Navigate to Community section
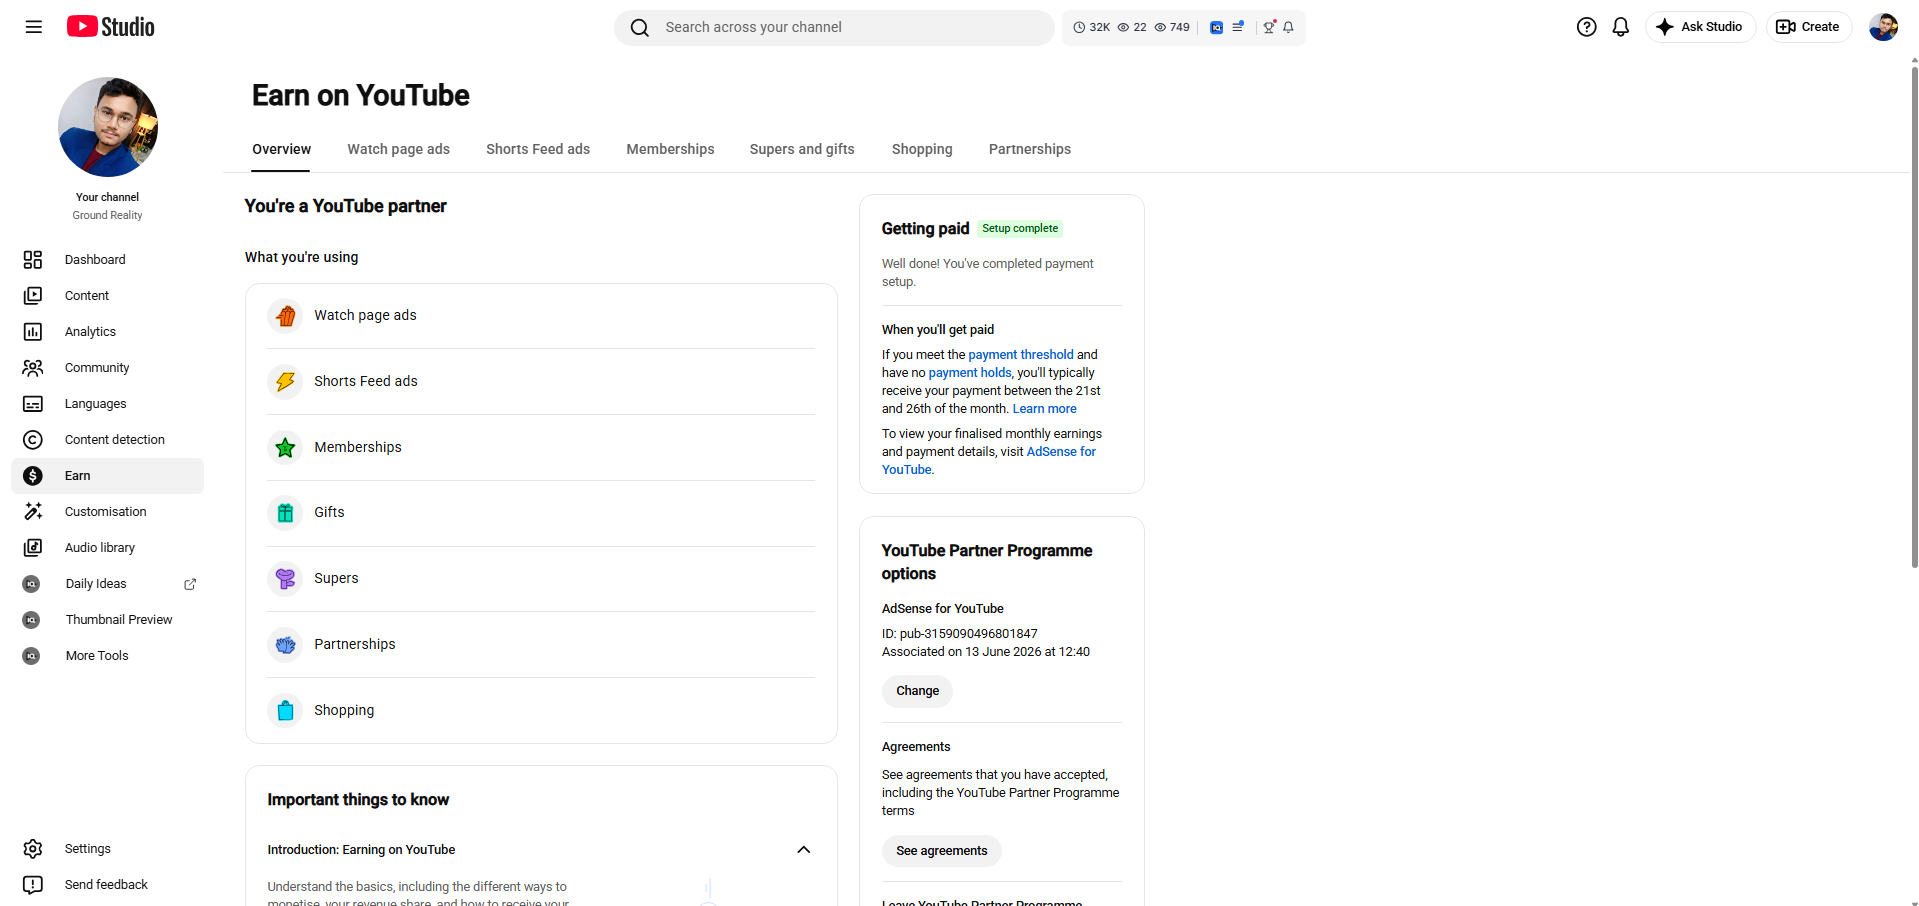This screenshot has width=1919, height=906. 107,368
